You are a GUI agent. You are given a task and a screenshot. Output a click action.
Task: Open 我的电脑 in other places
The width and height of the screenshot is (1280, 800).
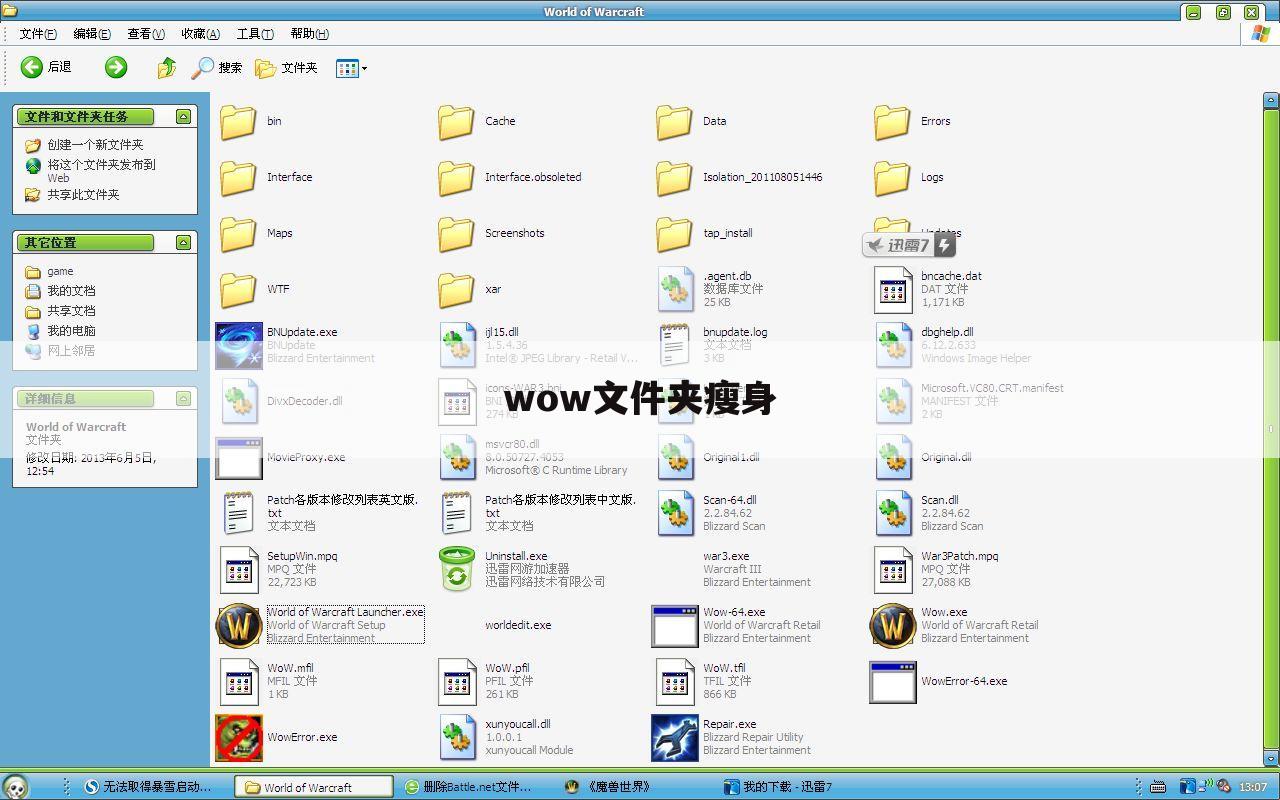71,330
